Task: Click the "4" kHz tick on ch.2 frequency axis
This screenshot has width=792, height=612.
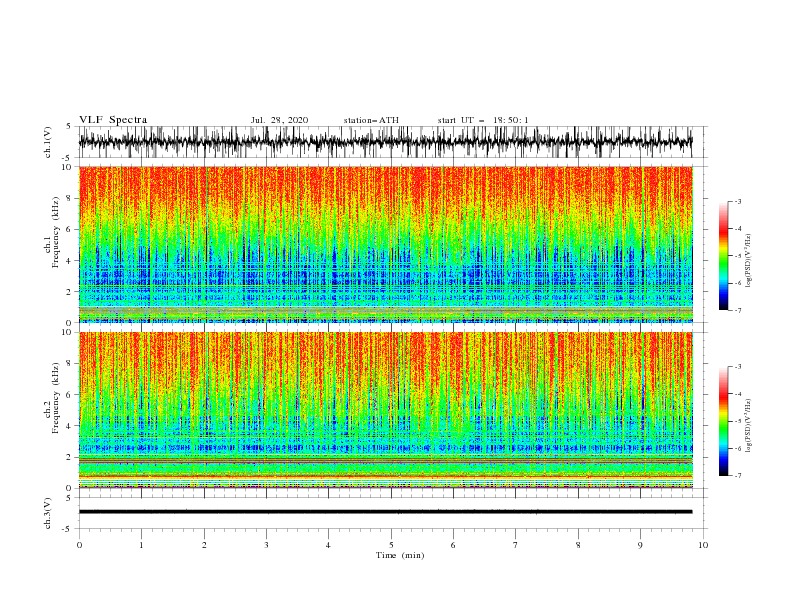Action: (69, 426)
